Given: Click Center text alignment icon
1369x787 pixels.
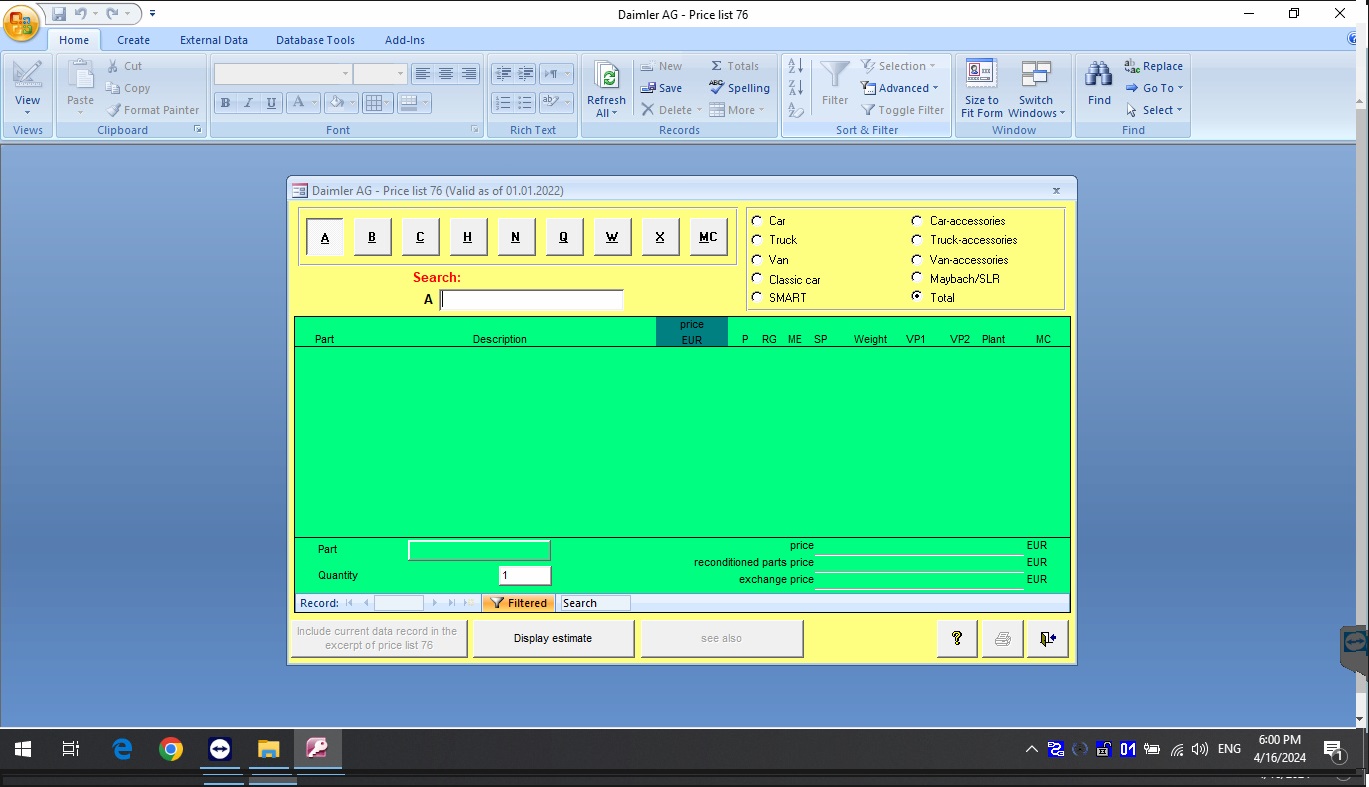Looking at the screenshot, I should [x=446, y=74].
